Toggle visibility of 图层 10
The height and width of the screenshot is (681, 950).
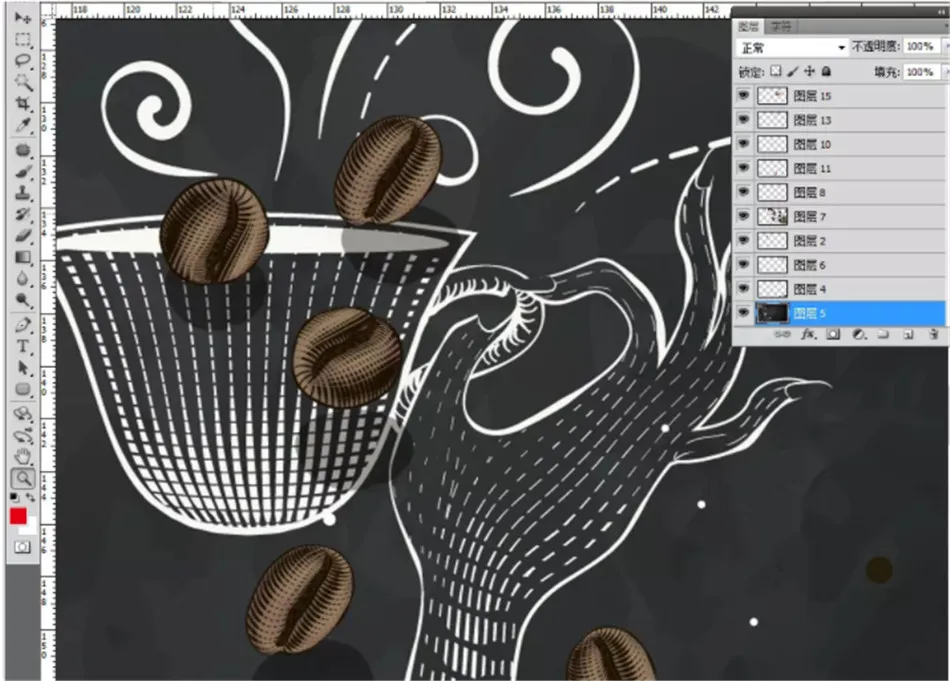[x=743, y=144]
